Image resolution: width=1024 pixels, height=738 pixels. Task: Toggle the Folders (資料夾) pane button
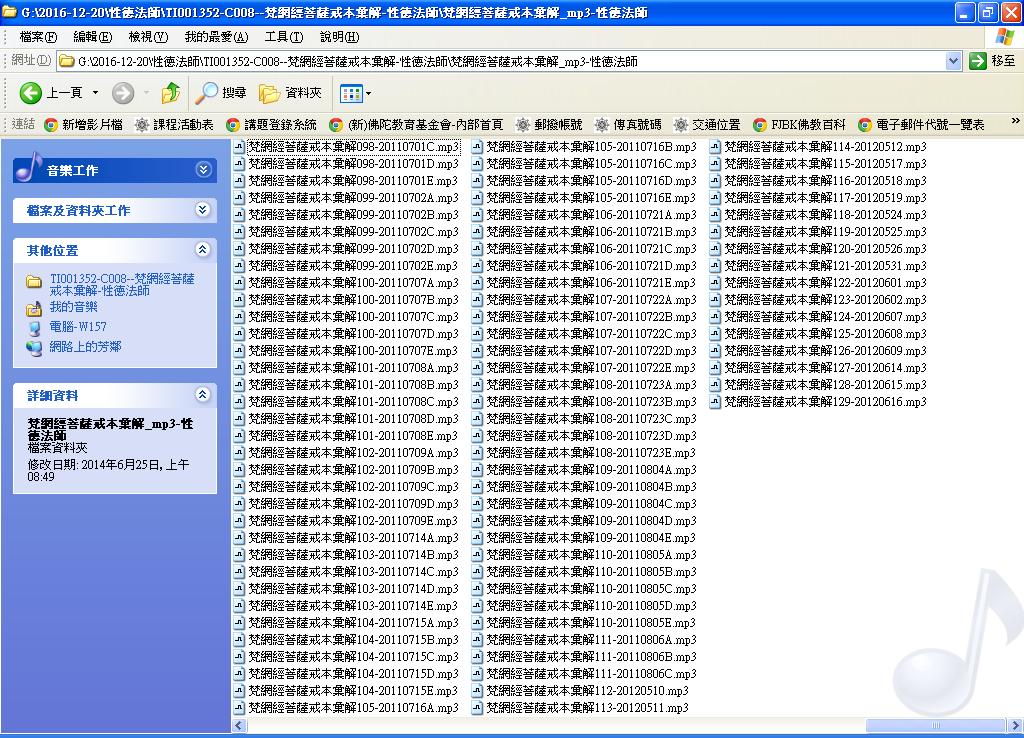[x=291, y=93]
